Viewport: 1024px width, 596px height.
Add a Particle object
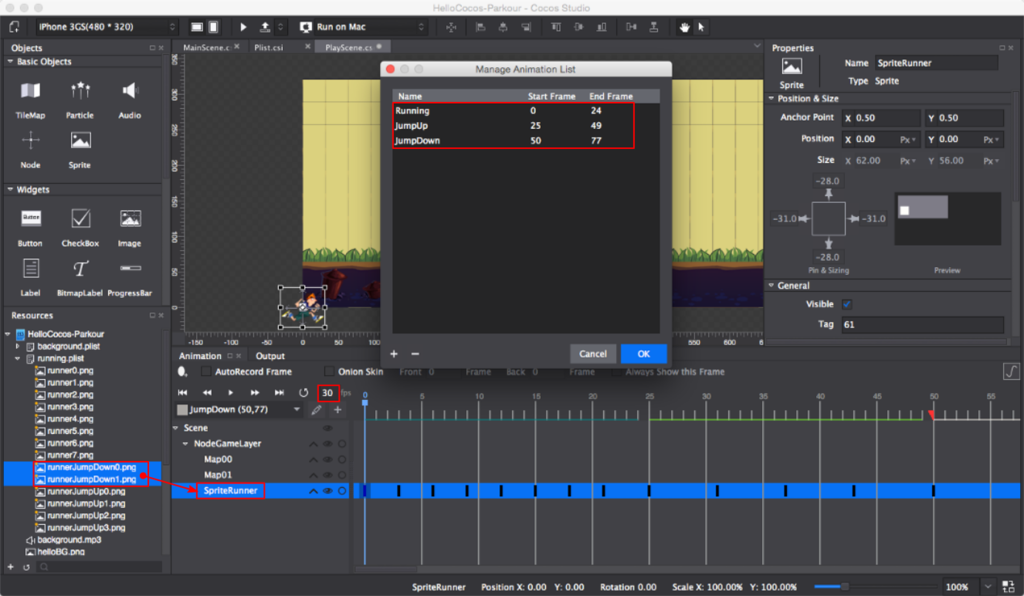(80, 100)
